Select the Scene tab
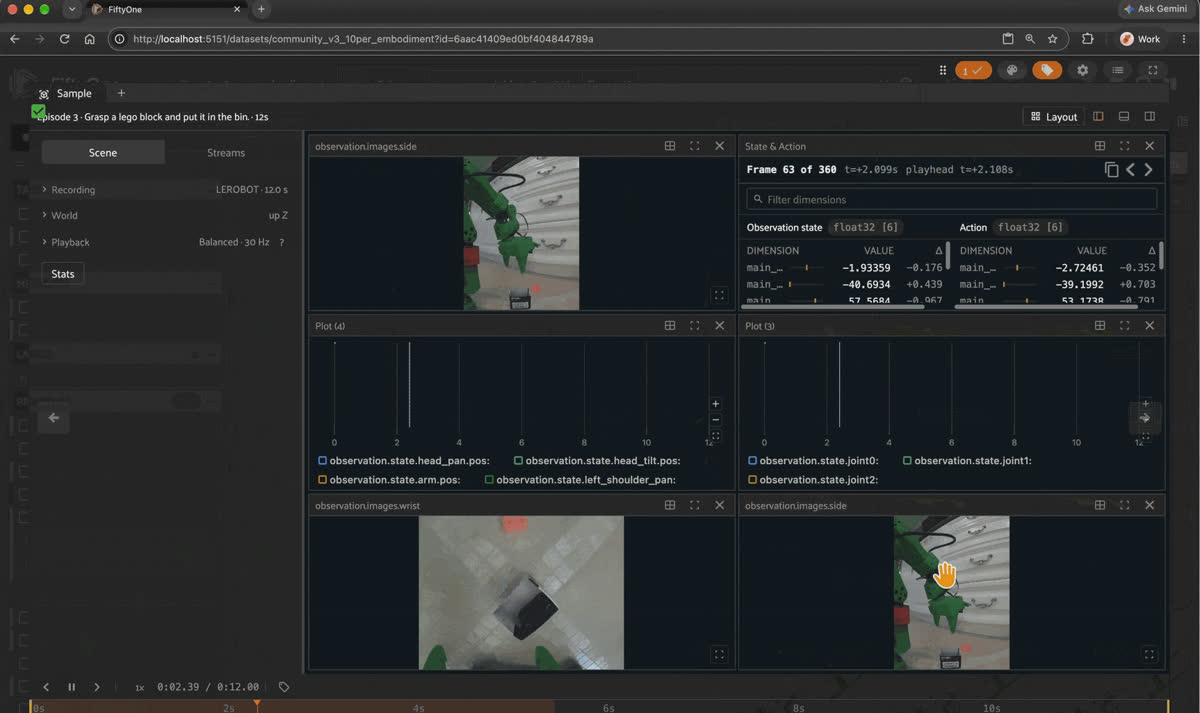 point(103,153)
